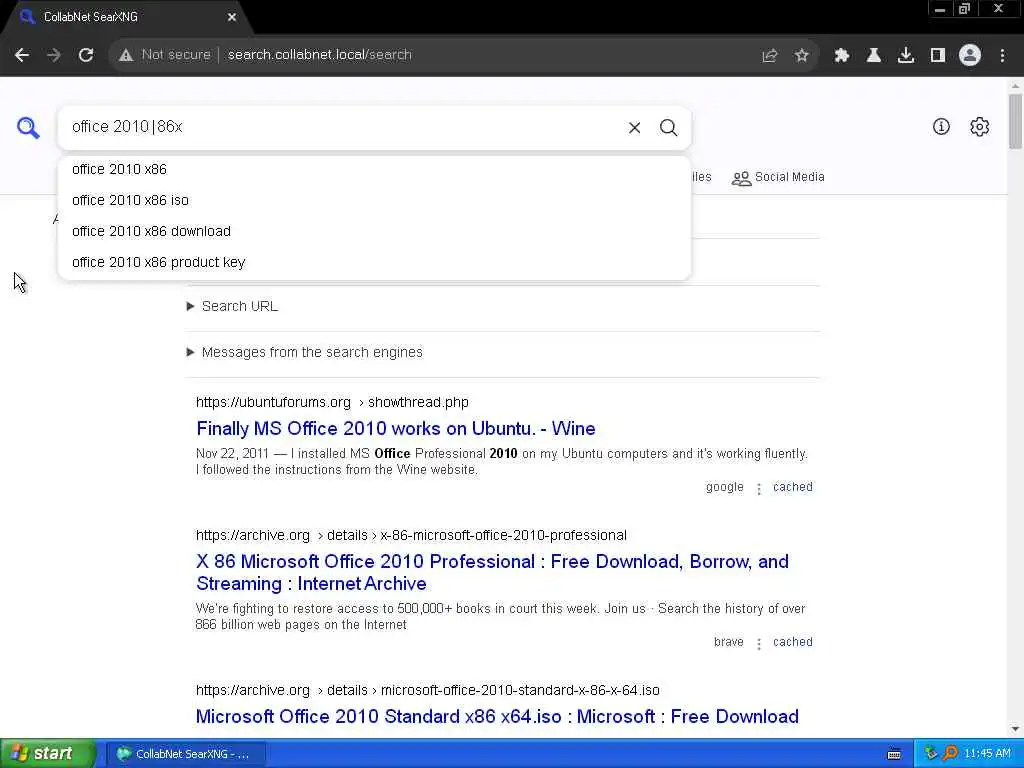This screenshot has height=768, width=1024.
Task: Click the on-screen keyboard tray icon
Action: tap(894, 754)
